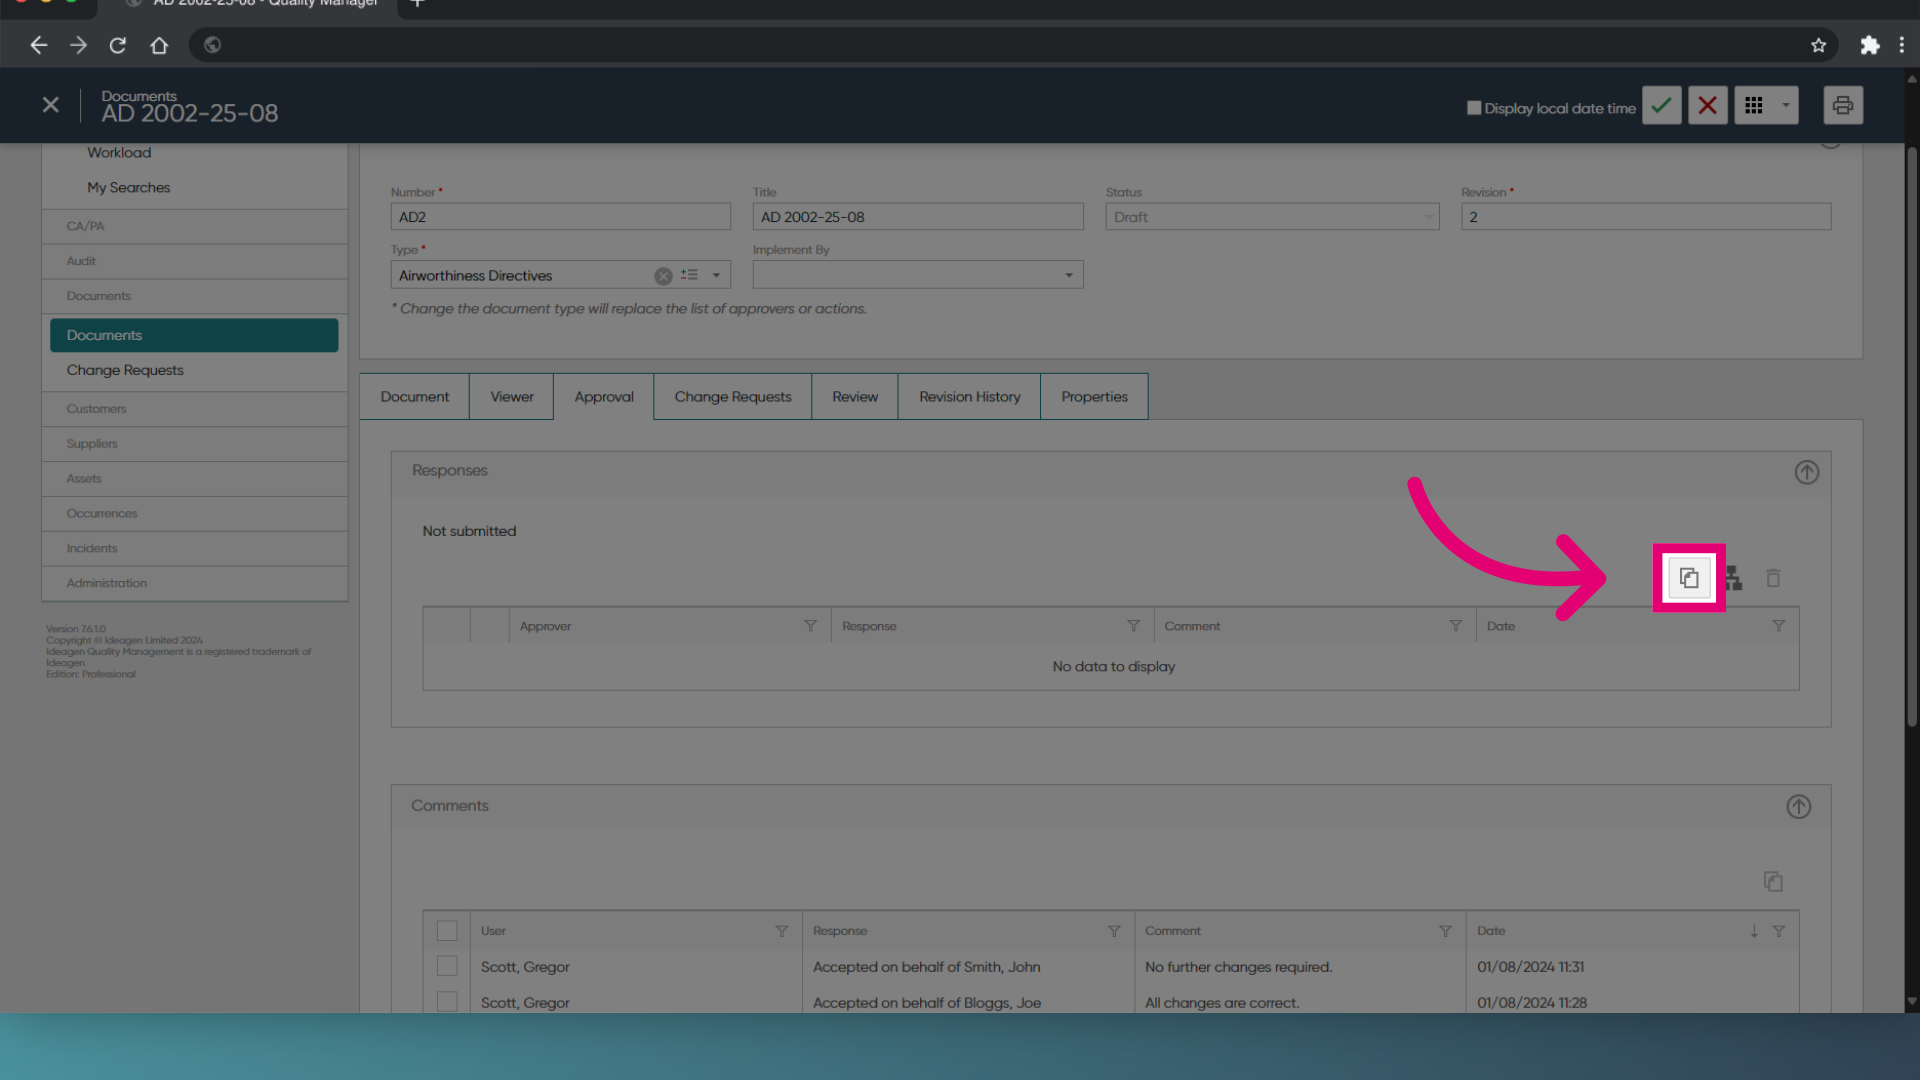This screenshot has height=1080, width=1920.
Task: Open type list icon in Type field
Action: coord(689,275)
